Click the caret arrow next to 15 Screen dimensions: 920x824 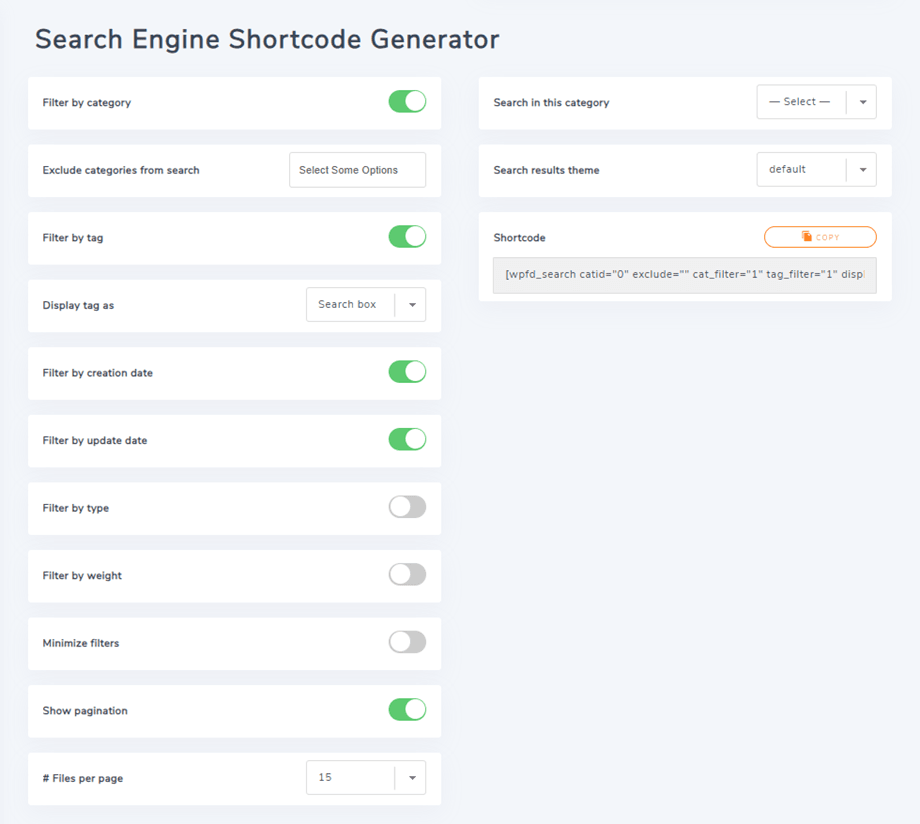412,778
